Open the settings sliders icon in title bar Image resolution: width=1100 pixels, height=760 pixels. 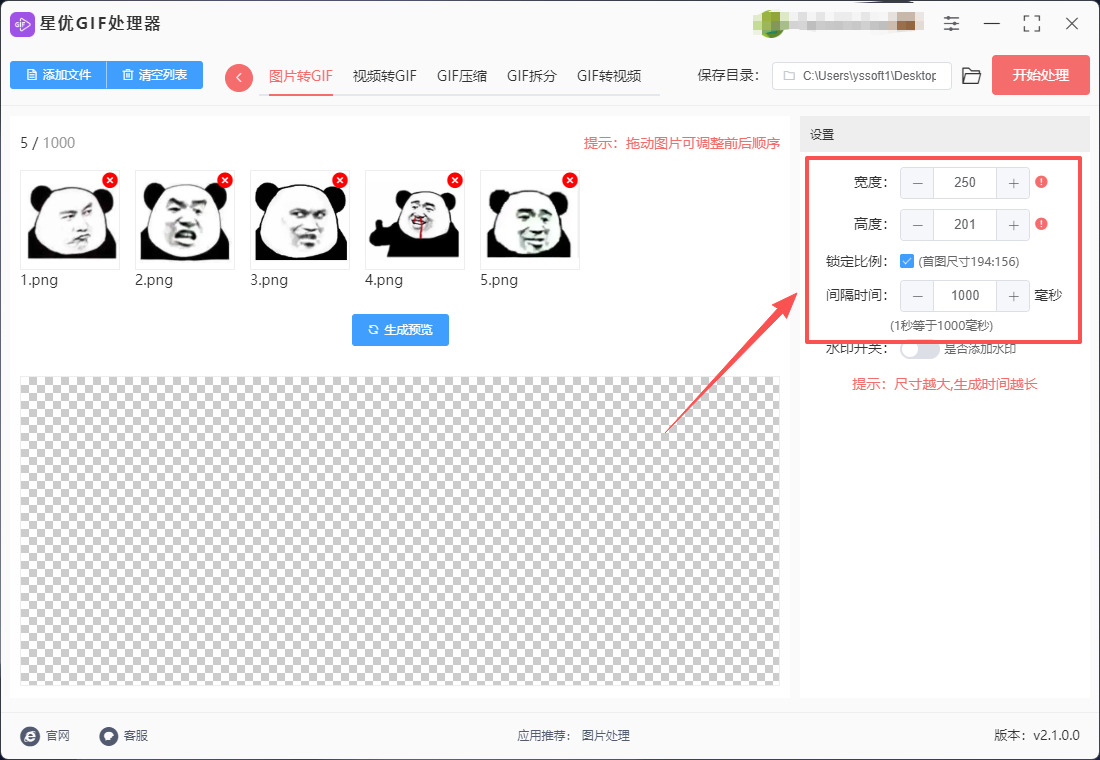coord(951,23)
